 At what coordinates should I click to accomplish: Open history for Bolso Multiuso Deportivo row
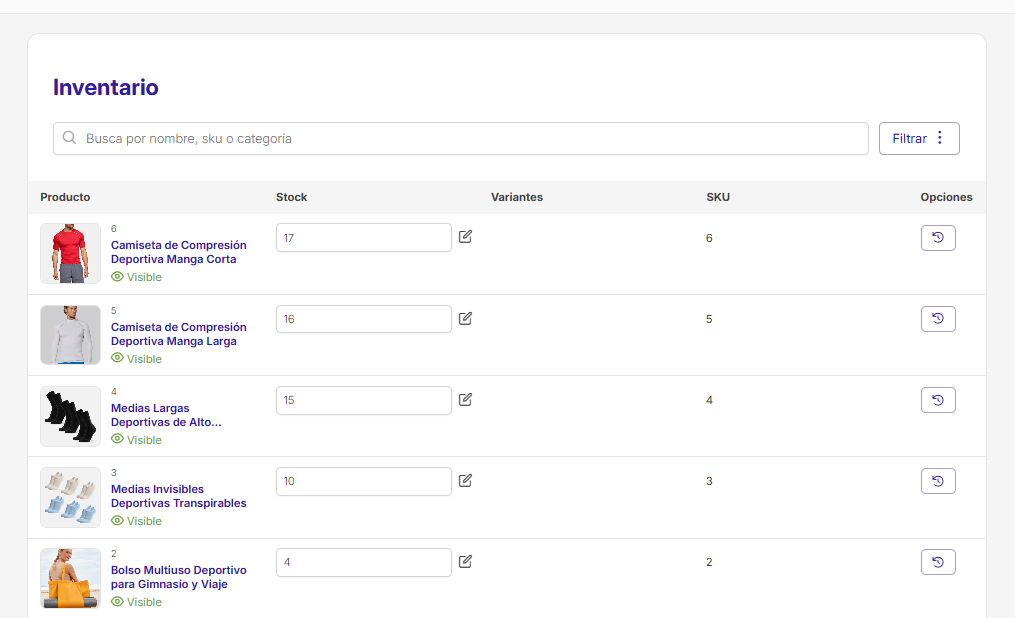(x=937, y=562)
